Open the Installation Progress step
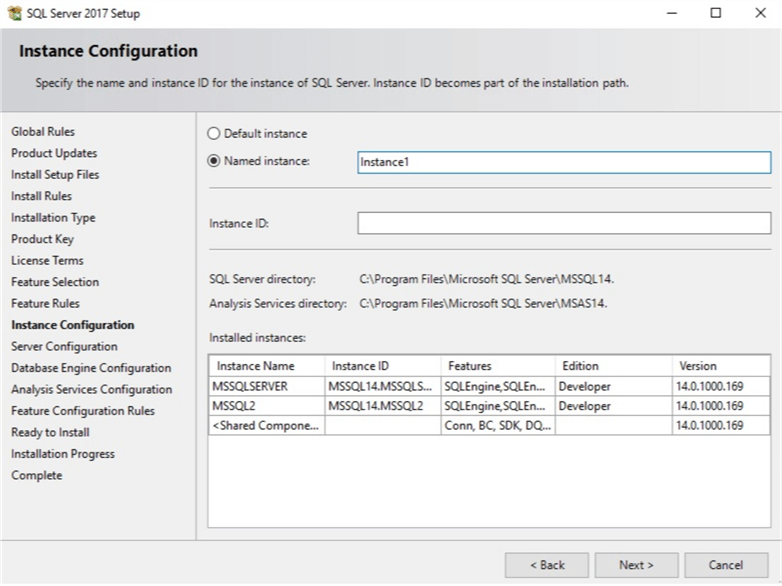The height and width of the screenshot is (586, 782). (63, 454)
